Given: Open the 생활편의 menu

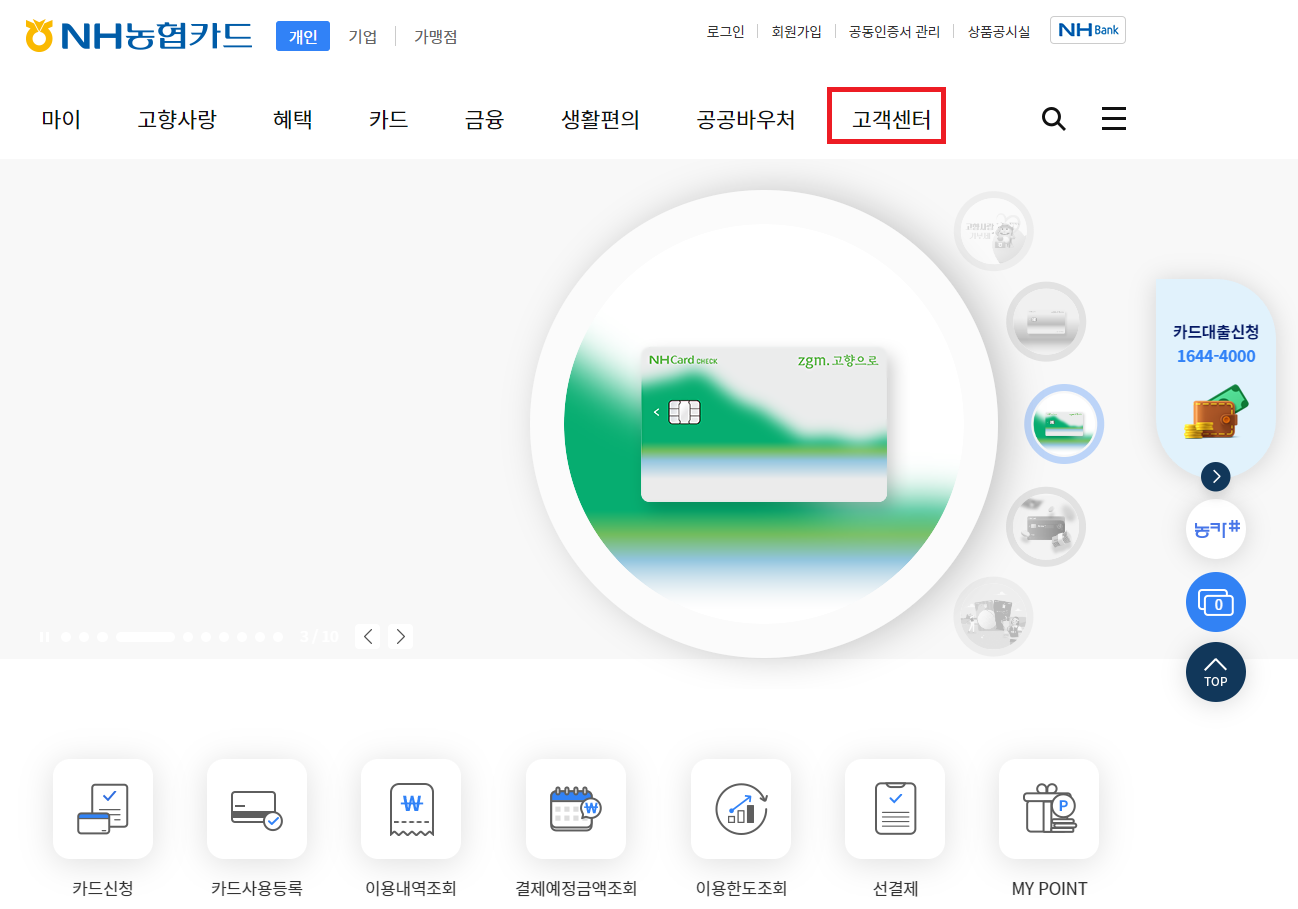Looking at the screenshot, I should pyautogui.click(x=601, y=120).
